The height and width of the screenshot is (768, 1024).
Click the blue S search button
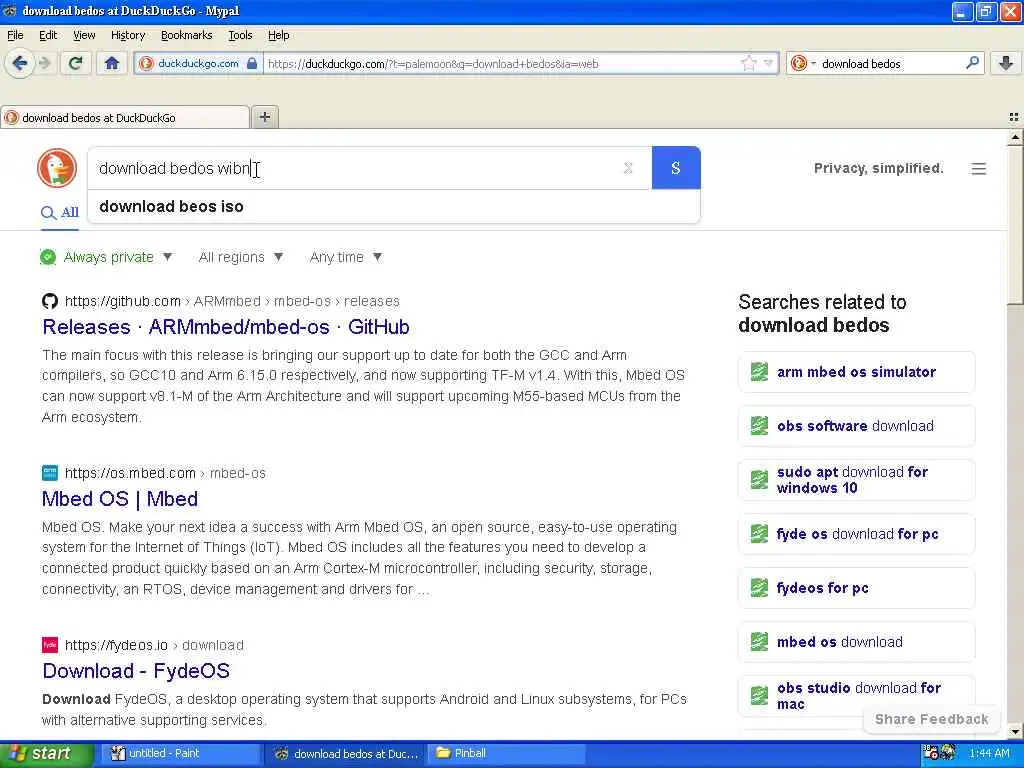[x=676, y=168]
